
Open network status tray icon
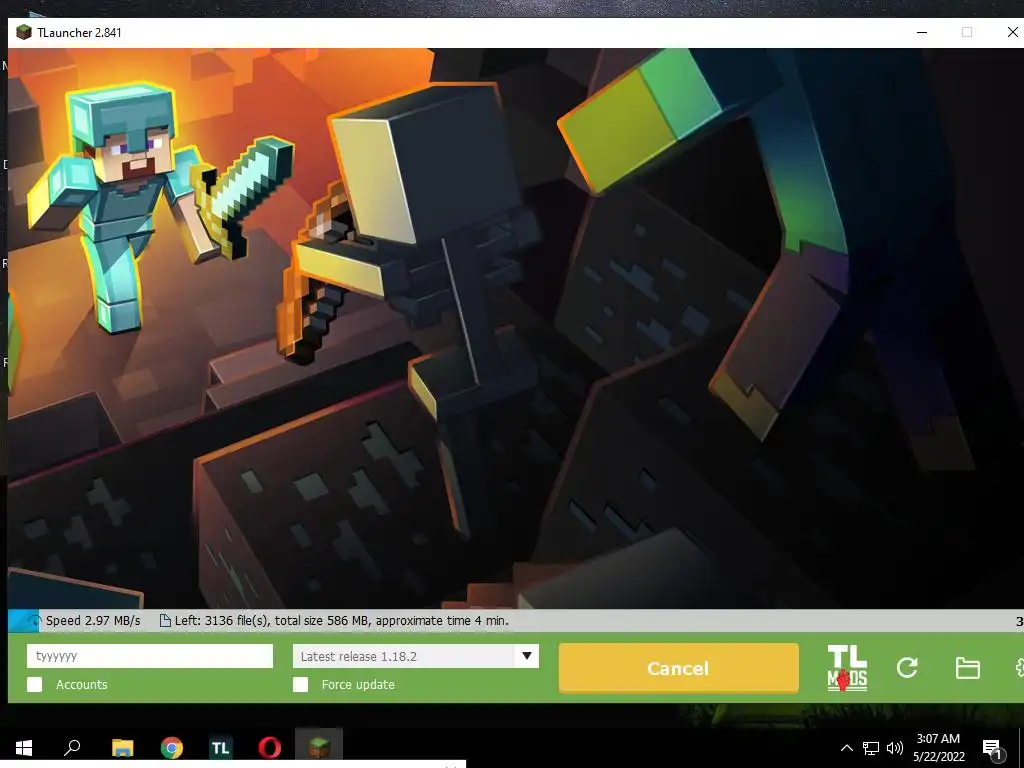coord(871,748)
